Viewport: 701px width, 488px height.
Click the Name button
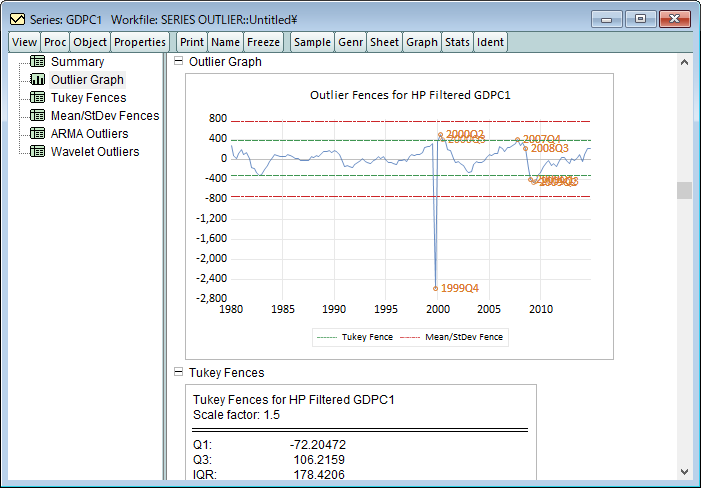click(225, 42)
